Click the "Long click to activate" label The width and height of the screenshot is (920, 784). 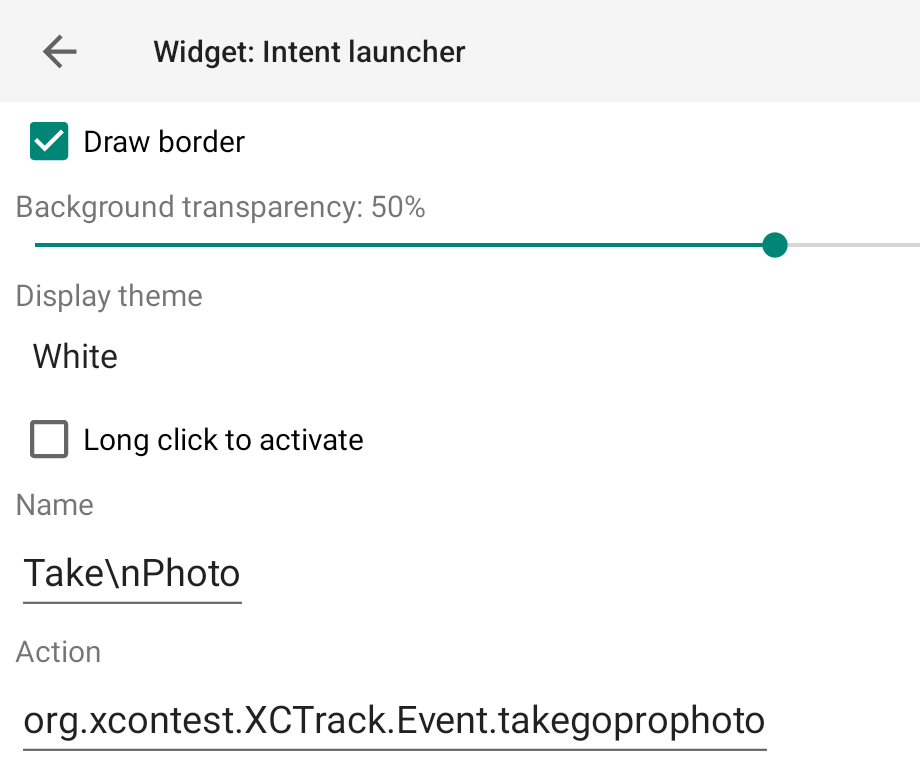coord(223,440)
